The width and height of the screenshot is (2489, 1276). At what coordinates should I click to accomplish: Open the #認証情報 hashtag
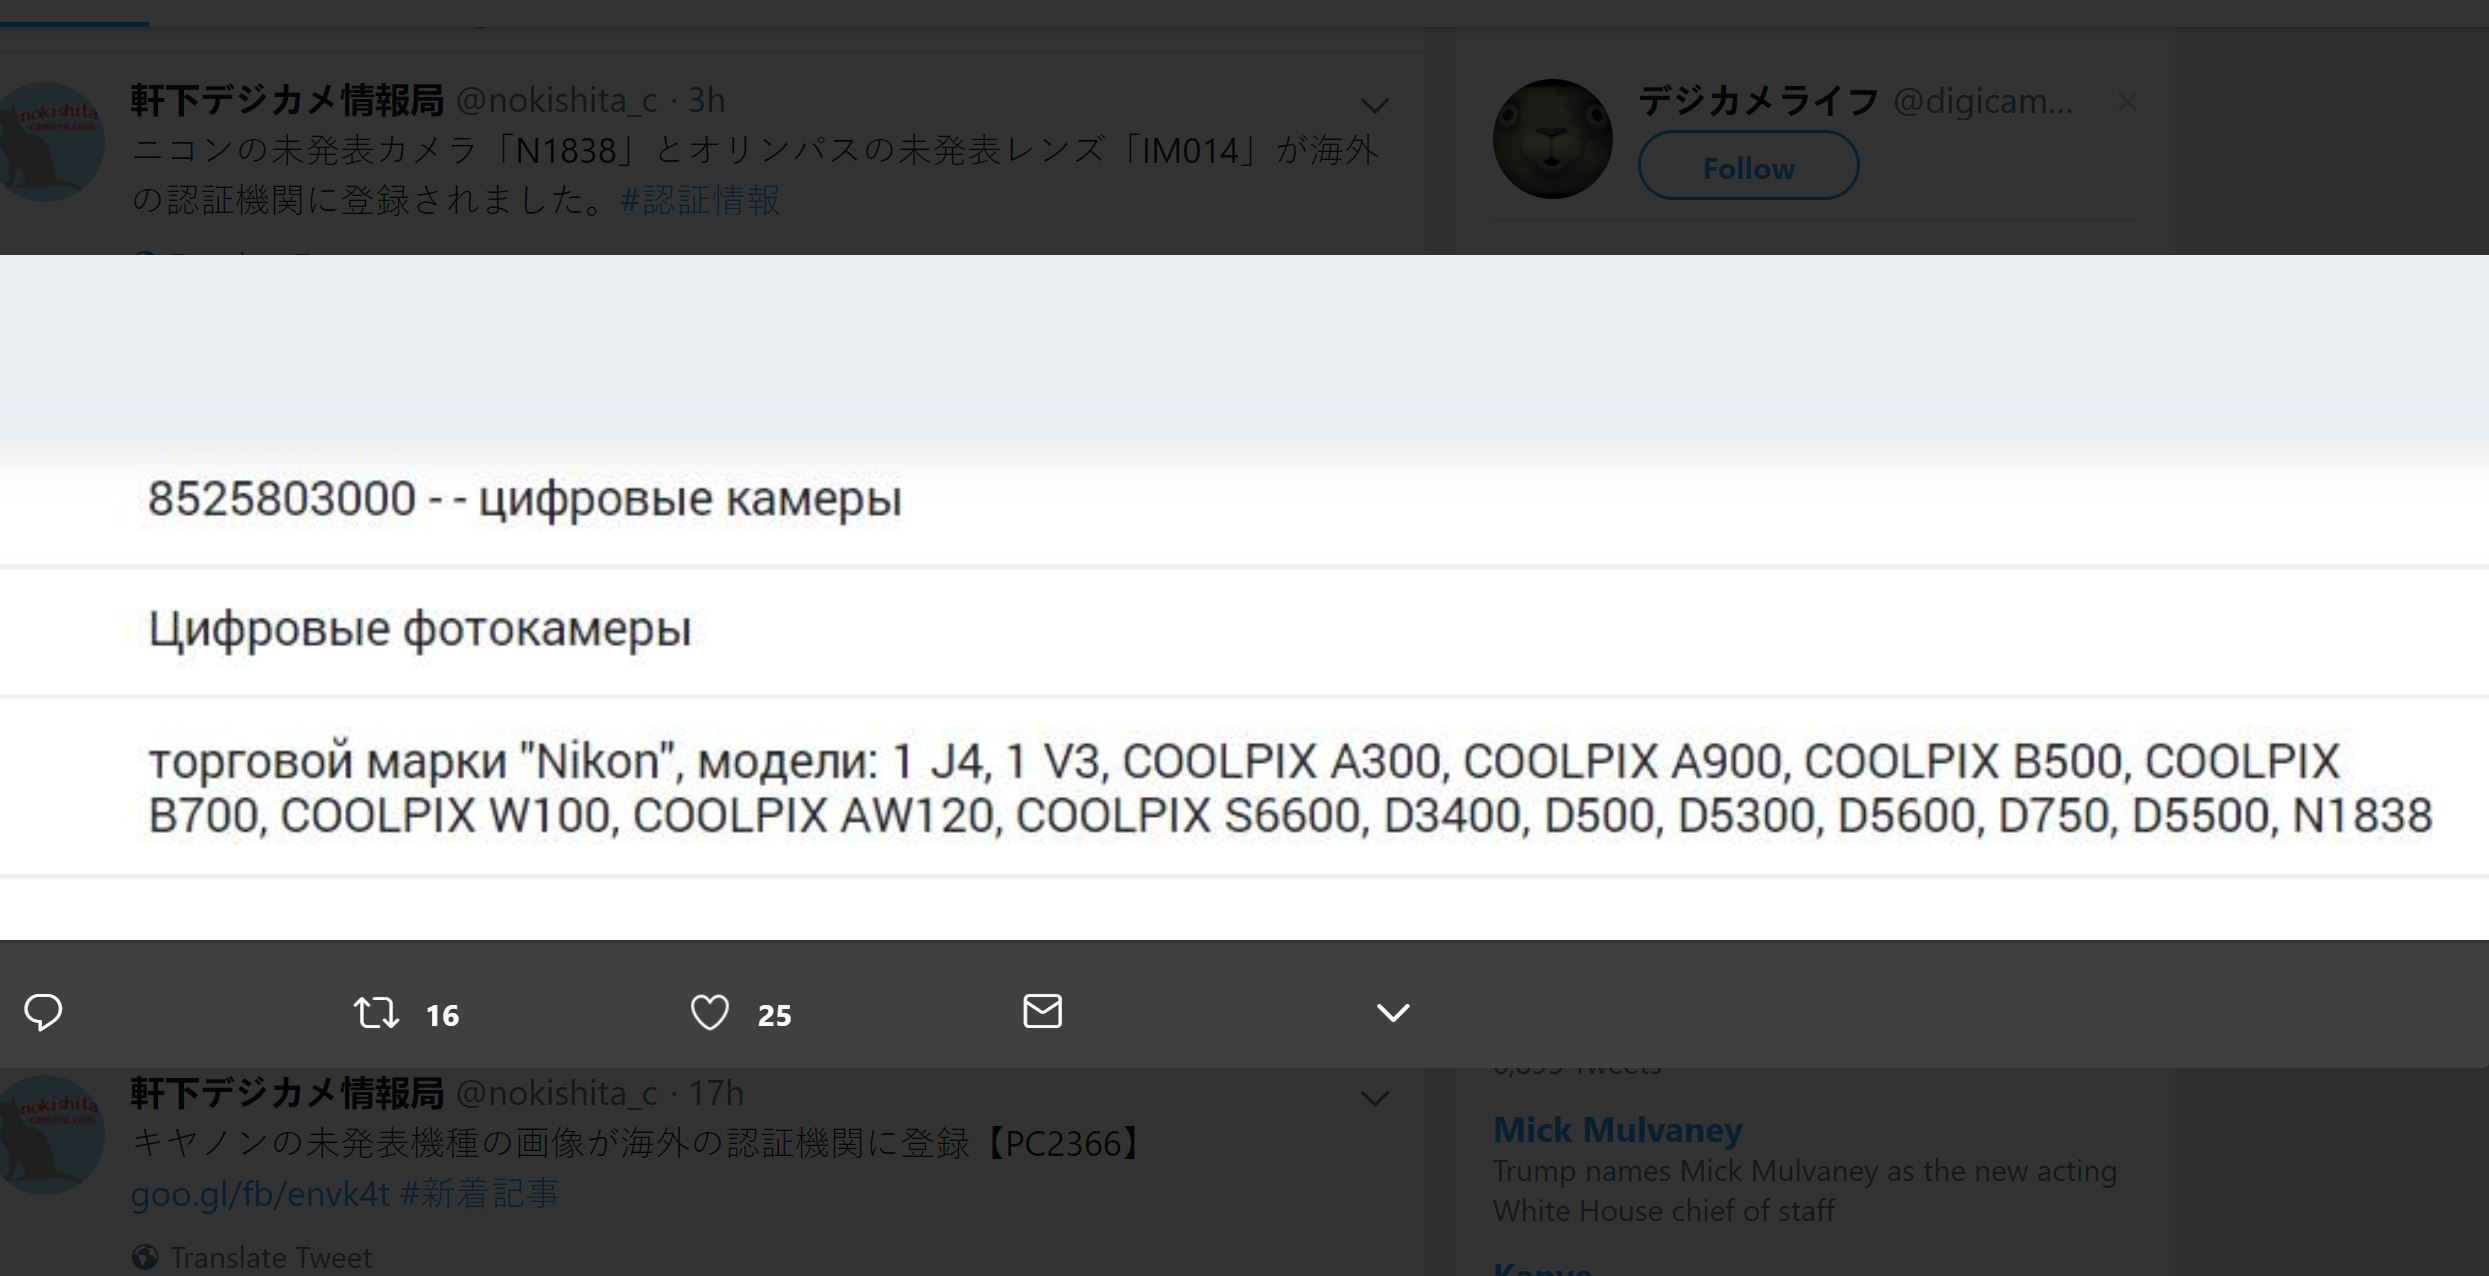(x=700, y=200)
